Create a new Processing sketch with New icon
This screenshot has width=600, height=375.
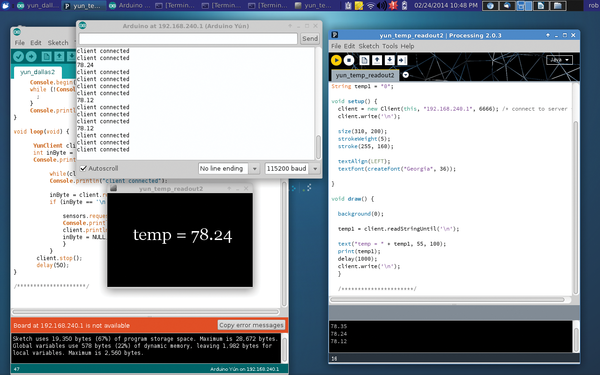click(364, 60)
